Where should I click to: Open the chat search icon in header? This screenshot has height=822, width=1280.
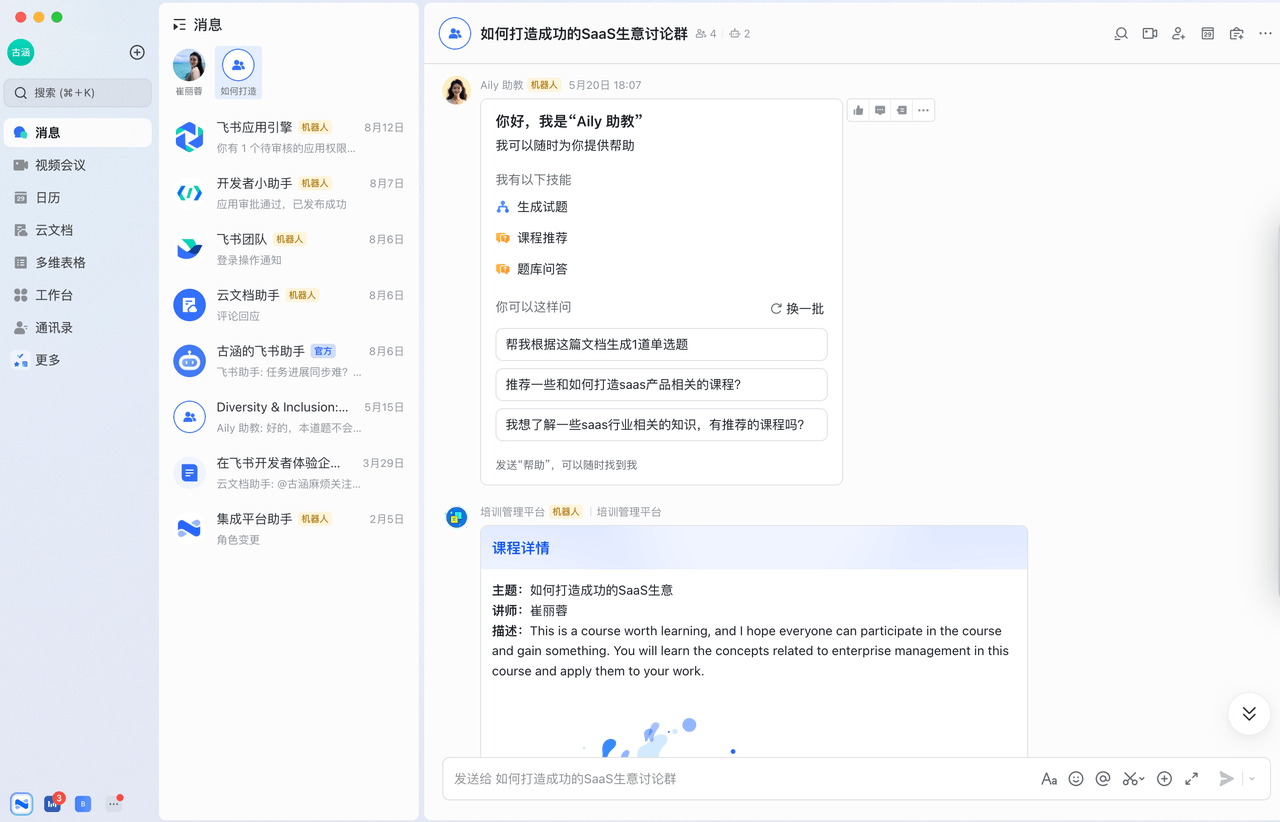[x=1121, y=33]
